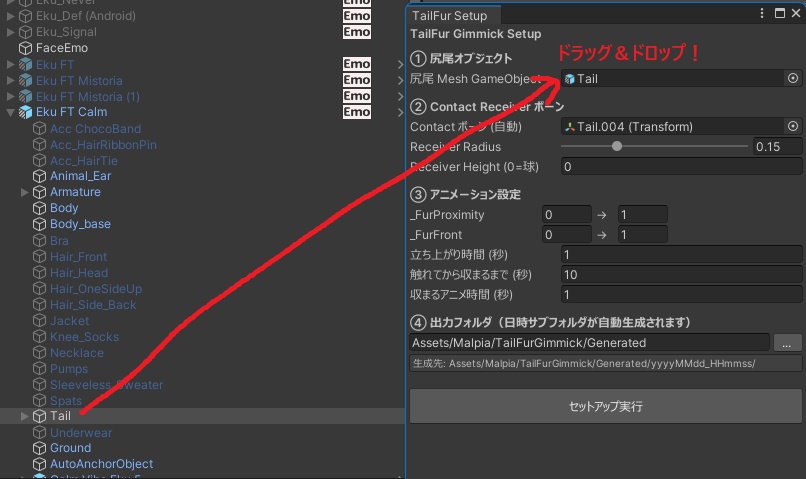Select Acc ChocoBand in the hierarchy
This screenshot has width=806, height=479.
[x=95, y=129]
